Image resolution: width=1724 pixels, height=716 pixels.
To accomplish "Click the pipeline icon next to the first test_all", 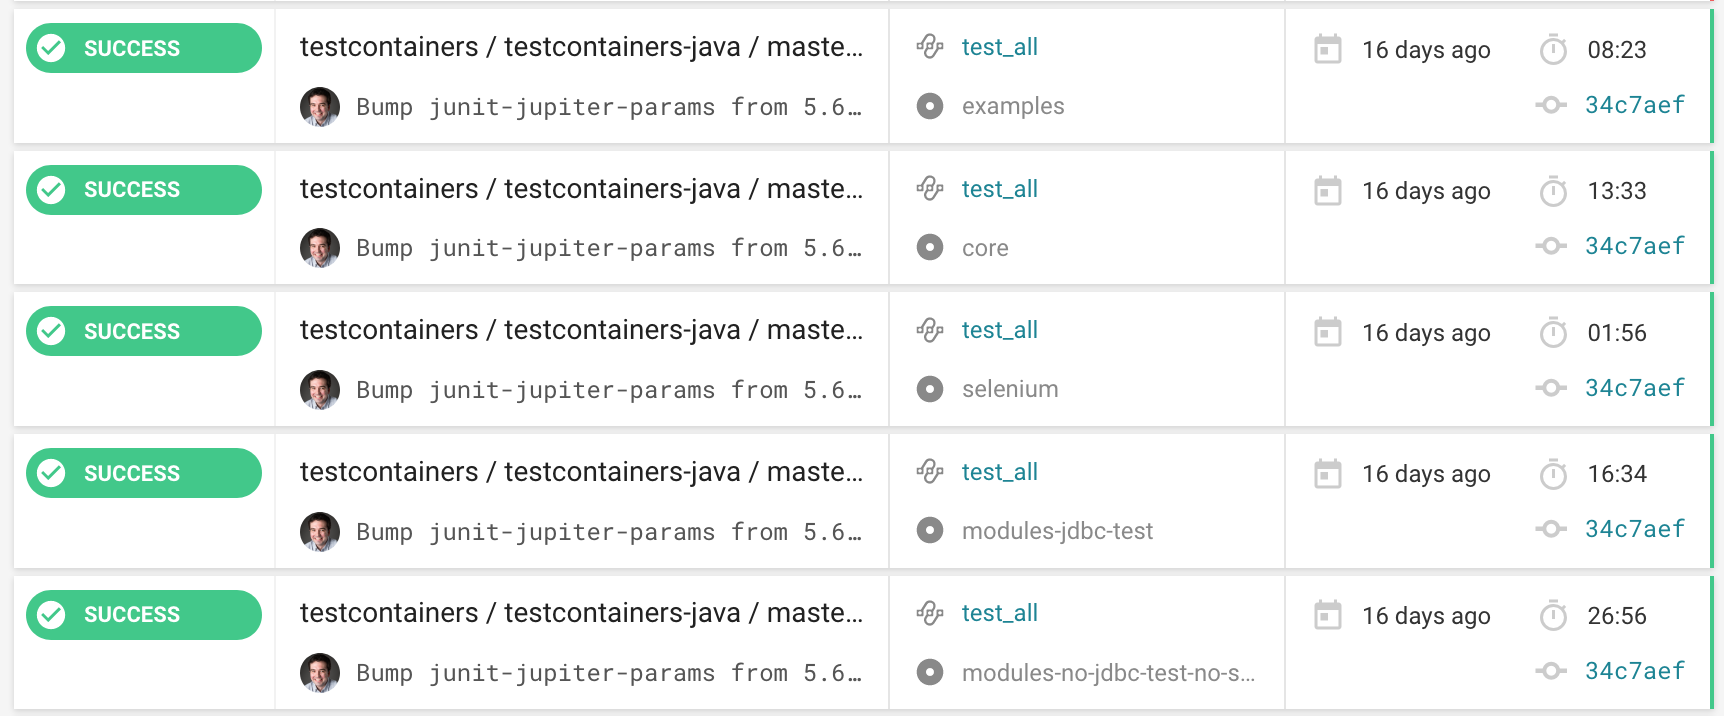I will coord(930,47).
